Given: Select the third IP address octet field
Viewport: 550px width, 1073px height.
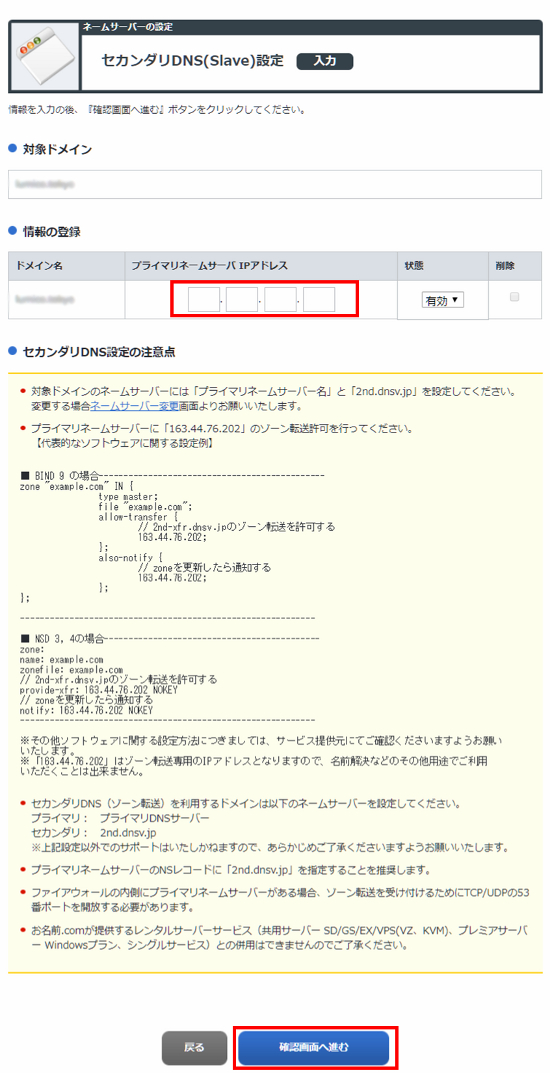Looking at the screenshot, I should pos(280,300).
